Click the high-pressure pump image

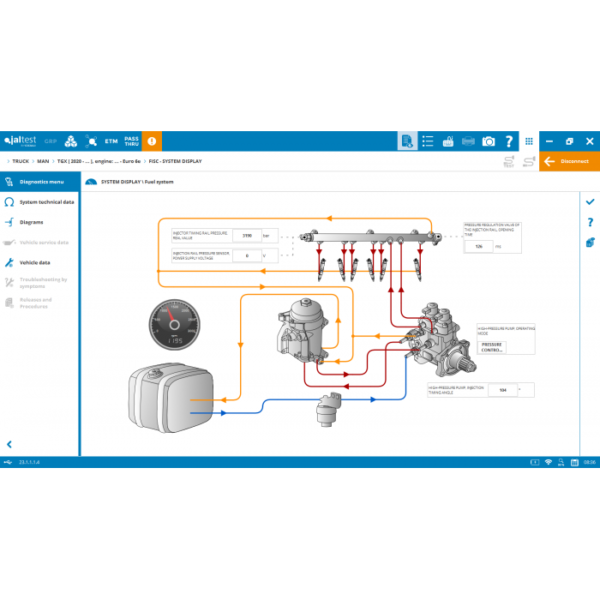point(440,339)
